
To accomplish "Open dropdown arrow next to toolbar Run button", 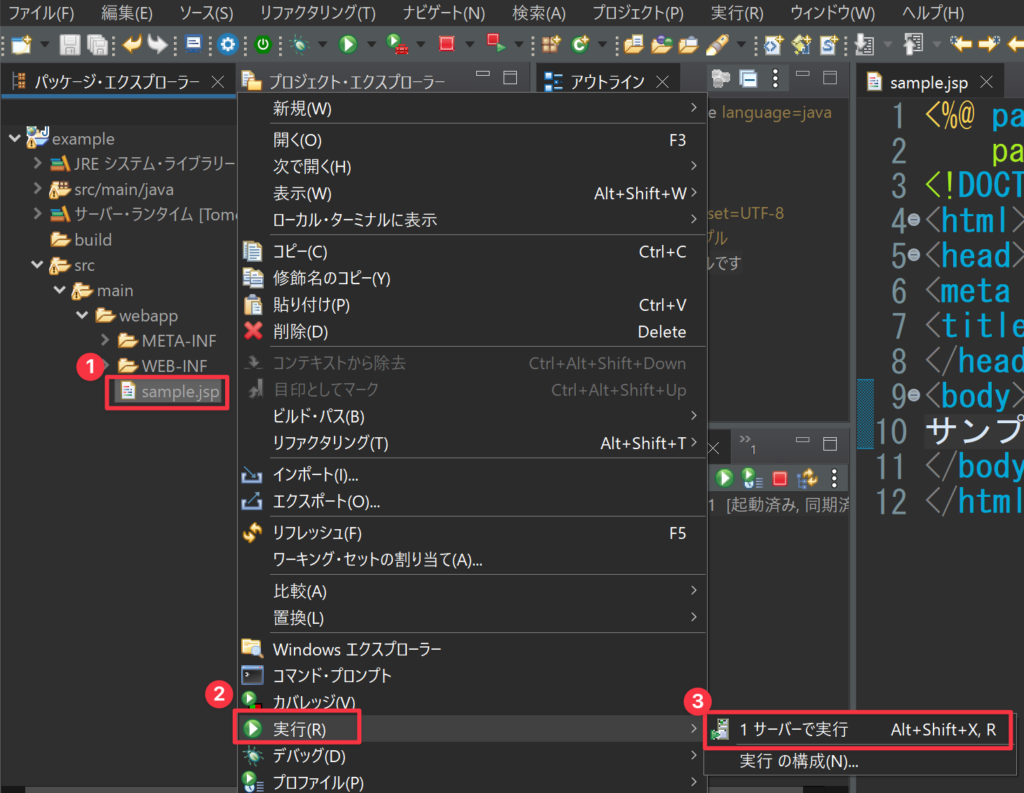I will [x=371, y=44].
